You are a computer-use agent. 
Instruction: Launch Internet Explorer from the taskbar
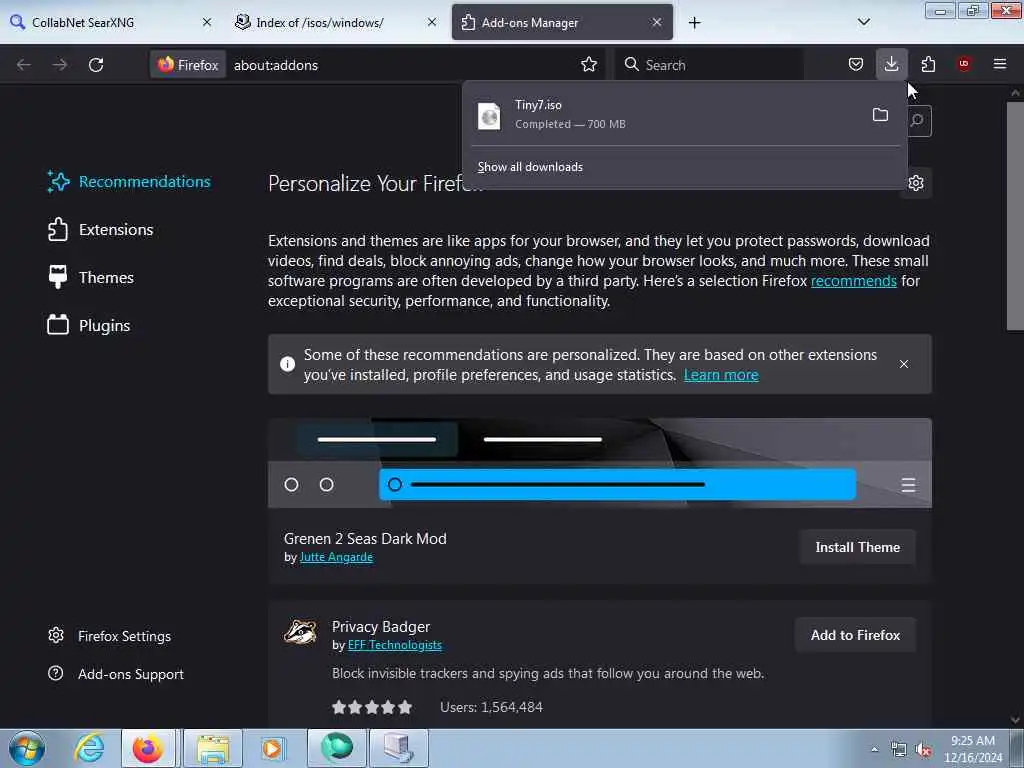(x=89, y=748)
